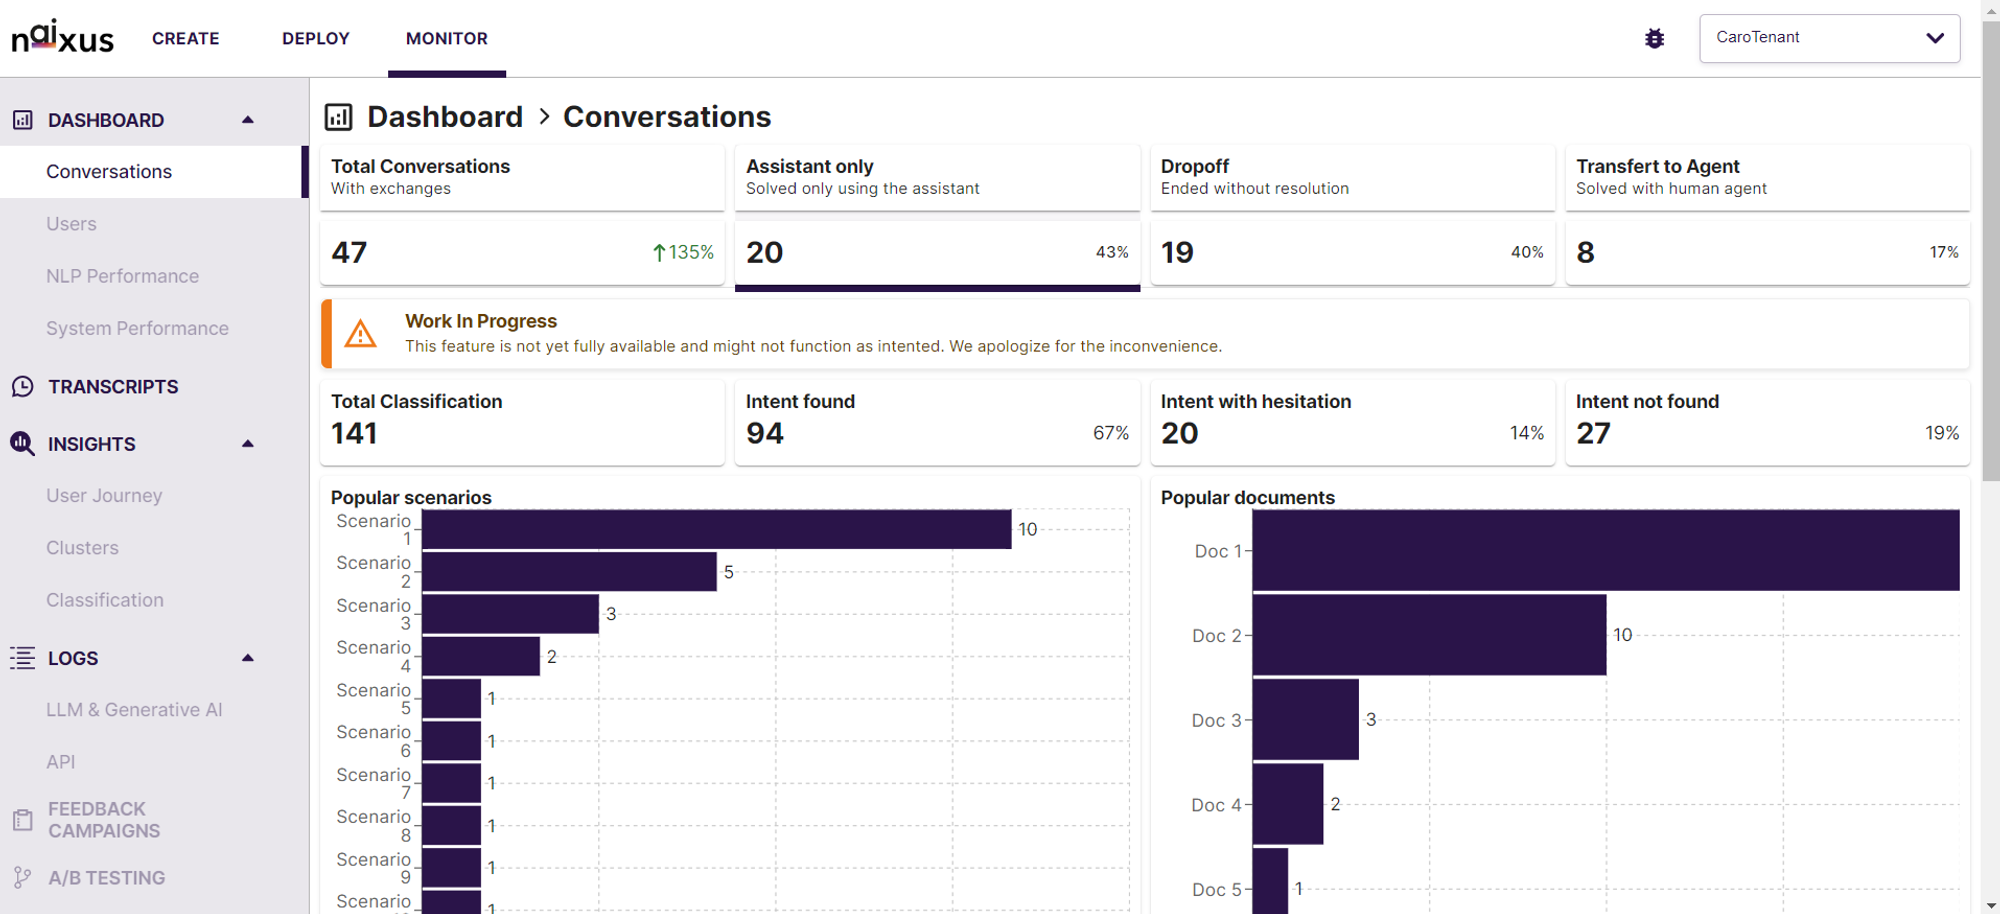Click the page vertical scrollbar
This screenshot has width=2000, height=914.
pyautogui.click(x=1990, y=457)
